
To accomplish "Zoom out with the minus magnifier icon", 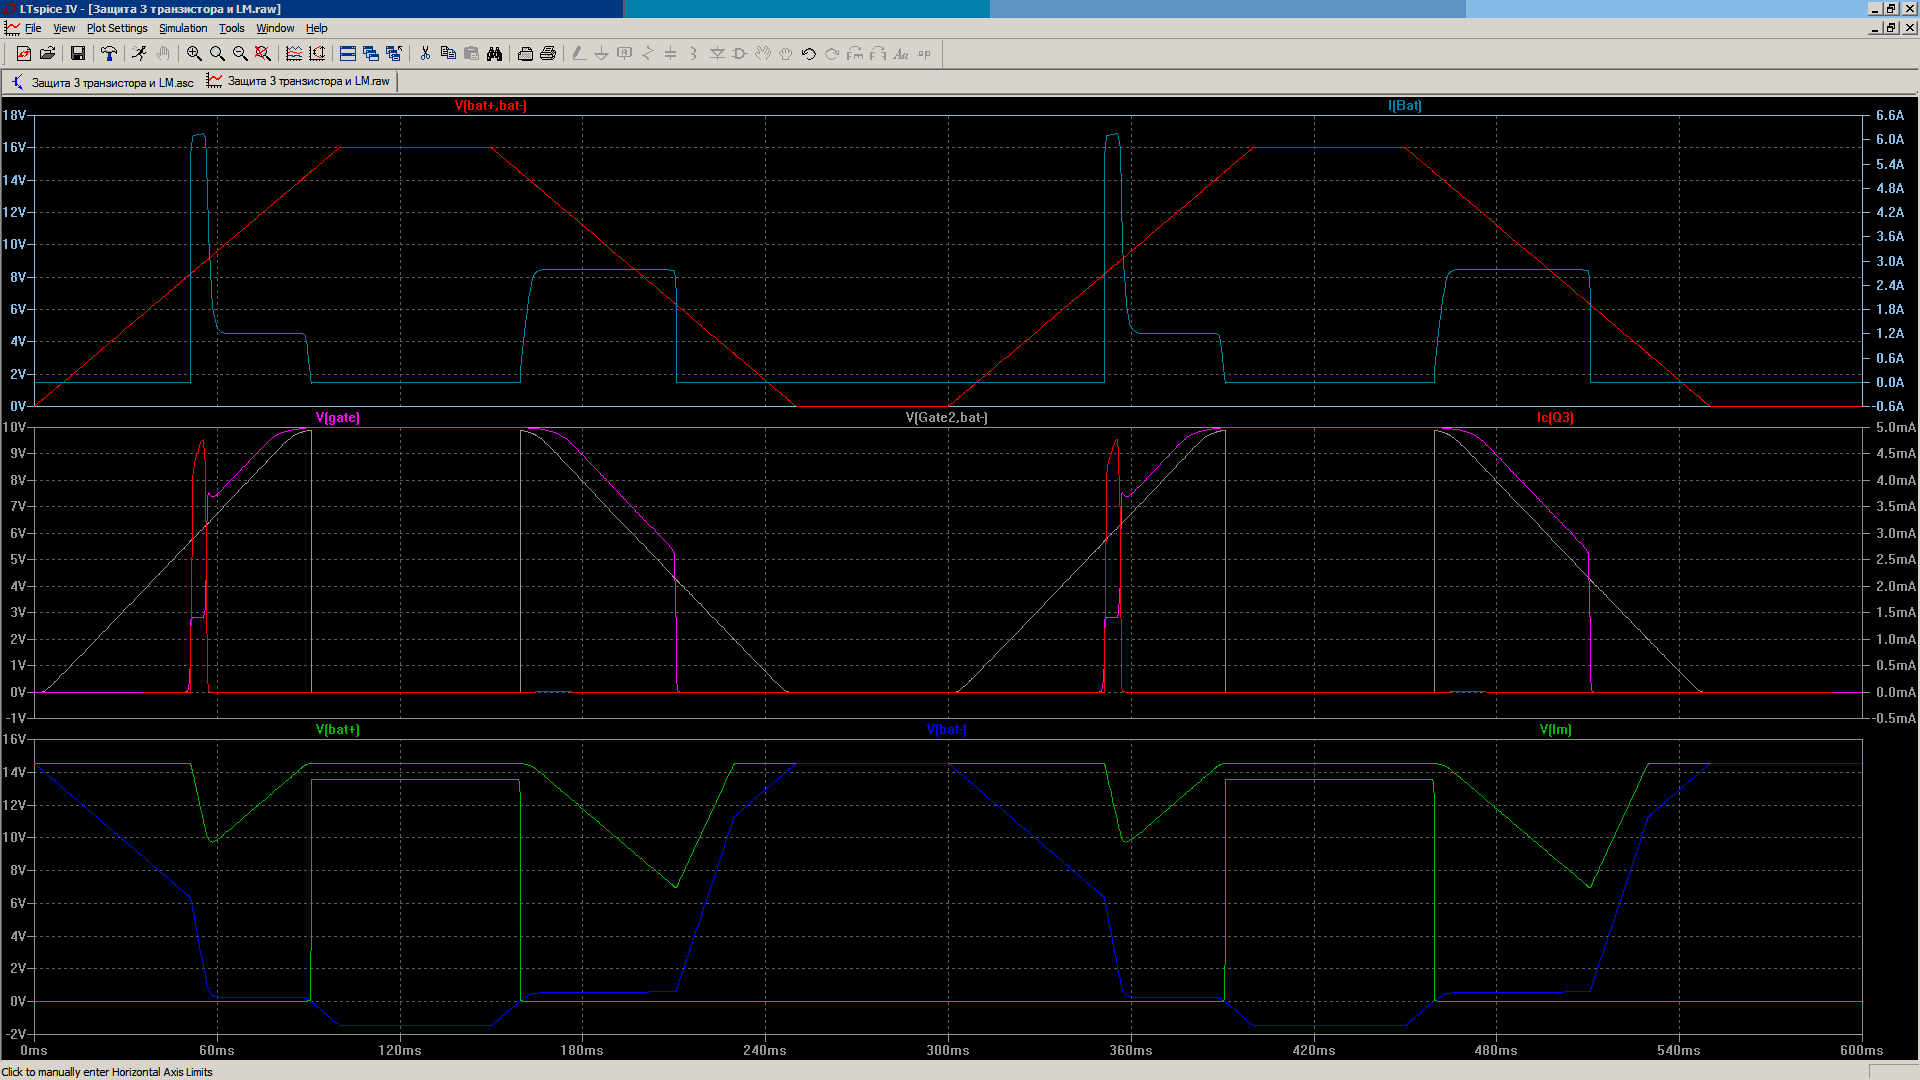I will [x=240, y=54].
